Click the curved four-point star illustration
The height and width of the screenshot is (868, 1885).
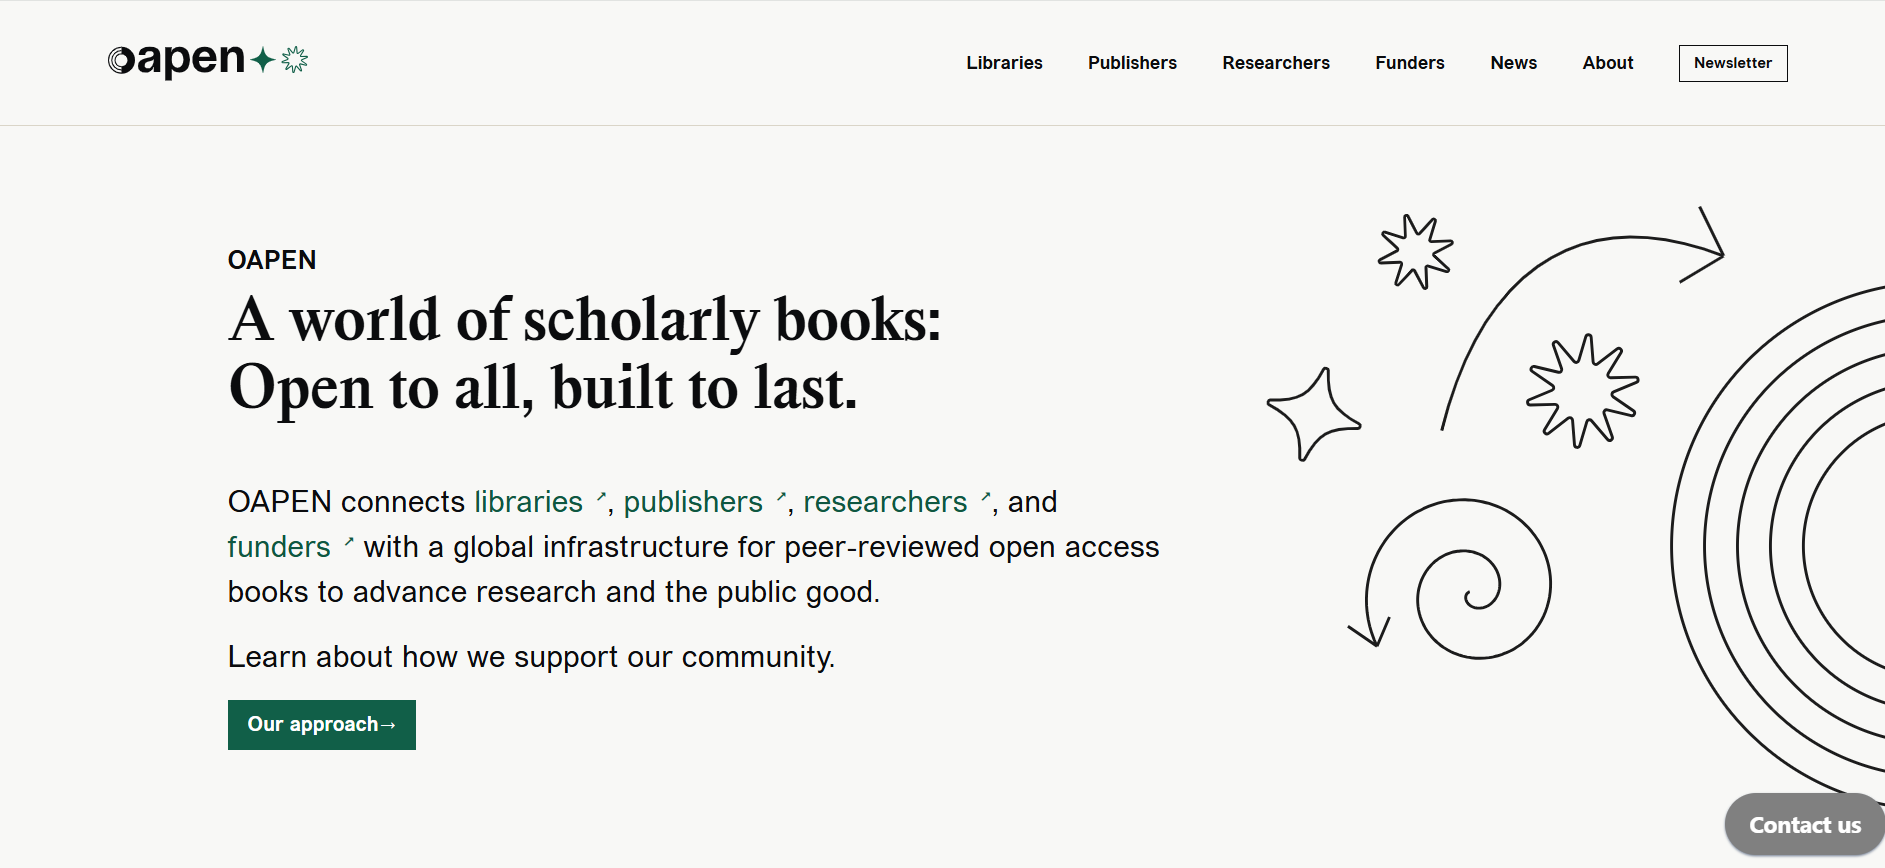[1312, 414]
